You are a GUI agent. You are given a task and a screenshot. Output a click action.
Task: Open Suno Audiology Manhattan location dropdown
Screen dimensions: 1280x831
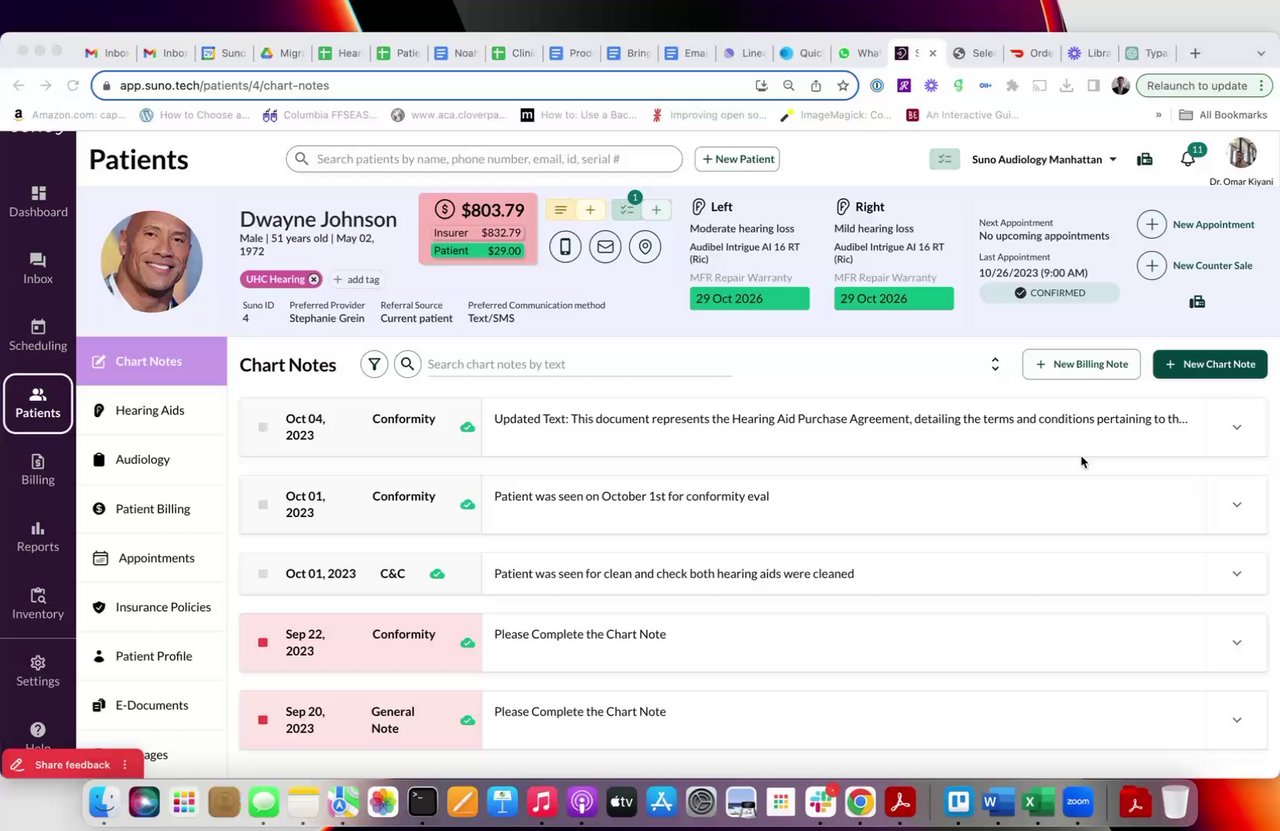tap(1044, 159)
